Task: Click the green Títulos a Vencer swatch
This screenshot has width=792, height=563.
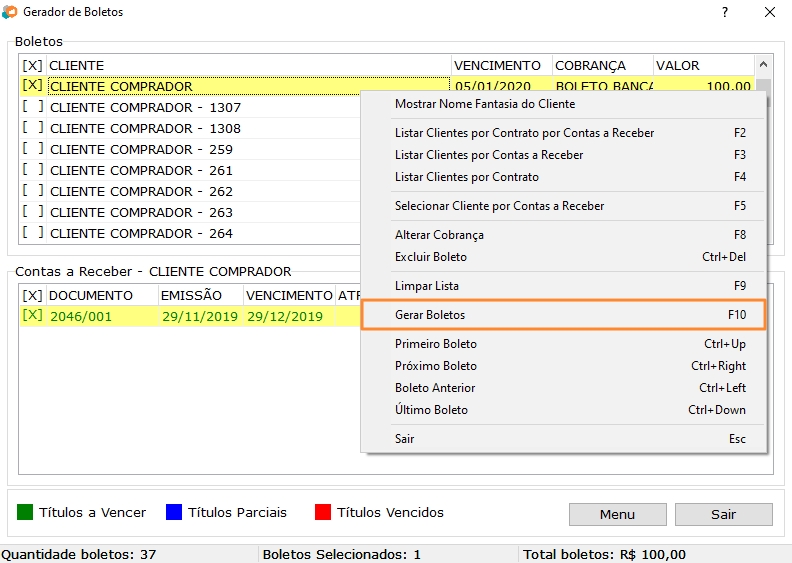Action: [26, 512]
